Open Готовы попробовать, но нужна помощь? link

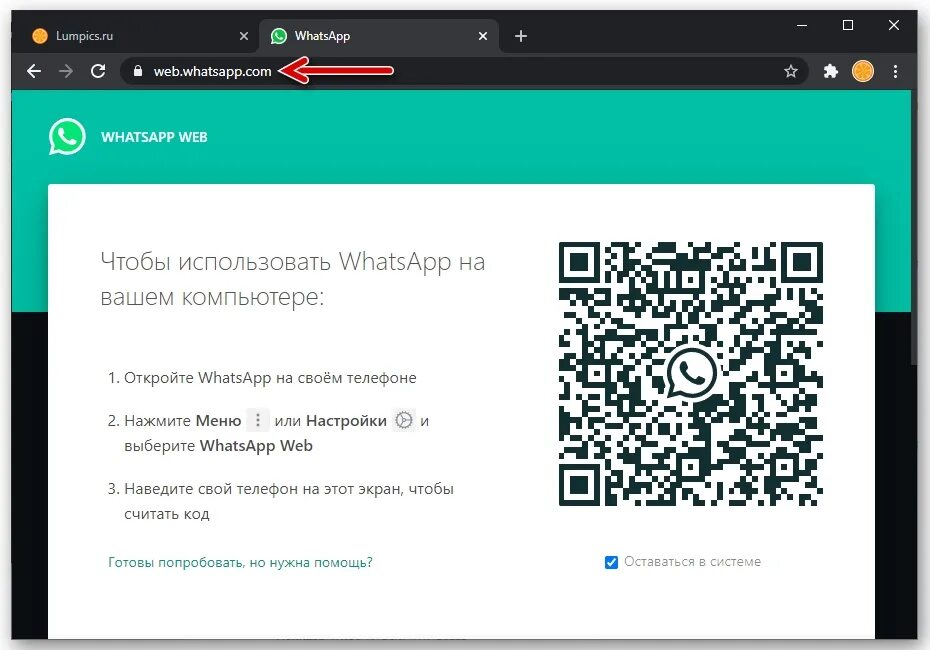coord(240,562)
